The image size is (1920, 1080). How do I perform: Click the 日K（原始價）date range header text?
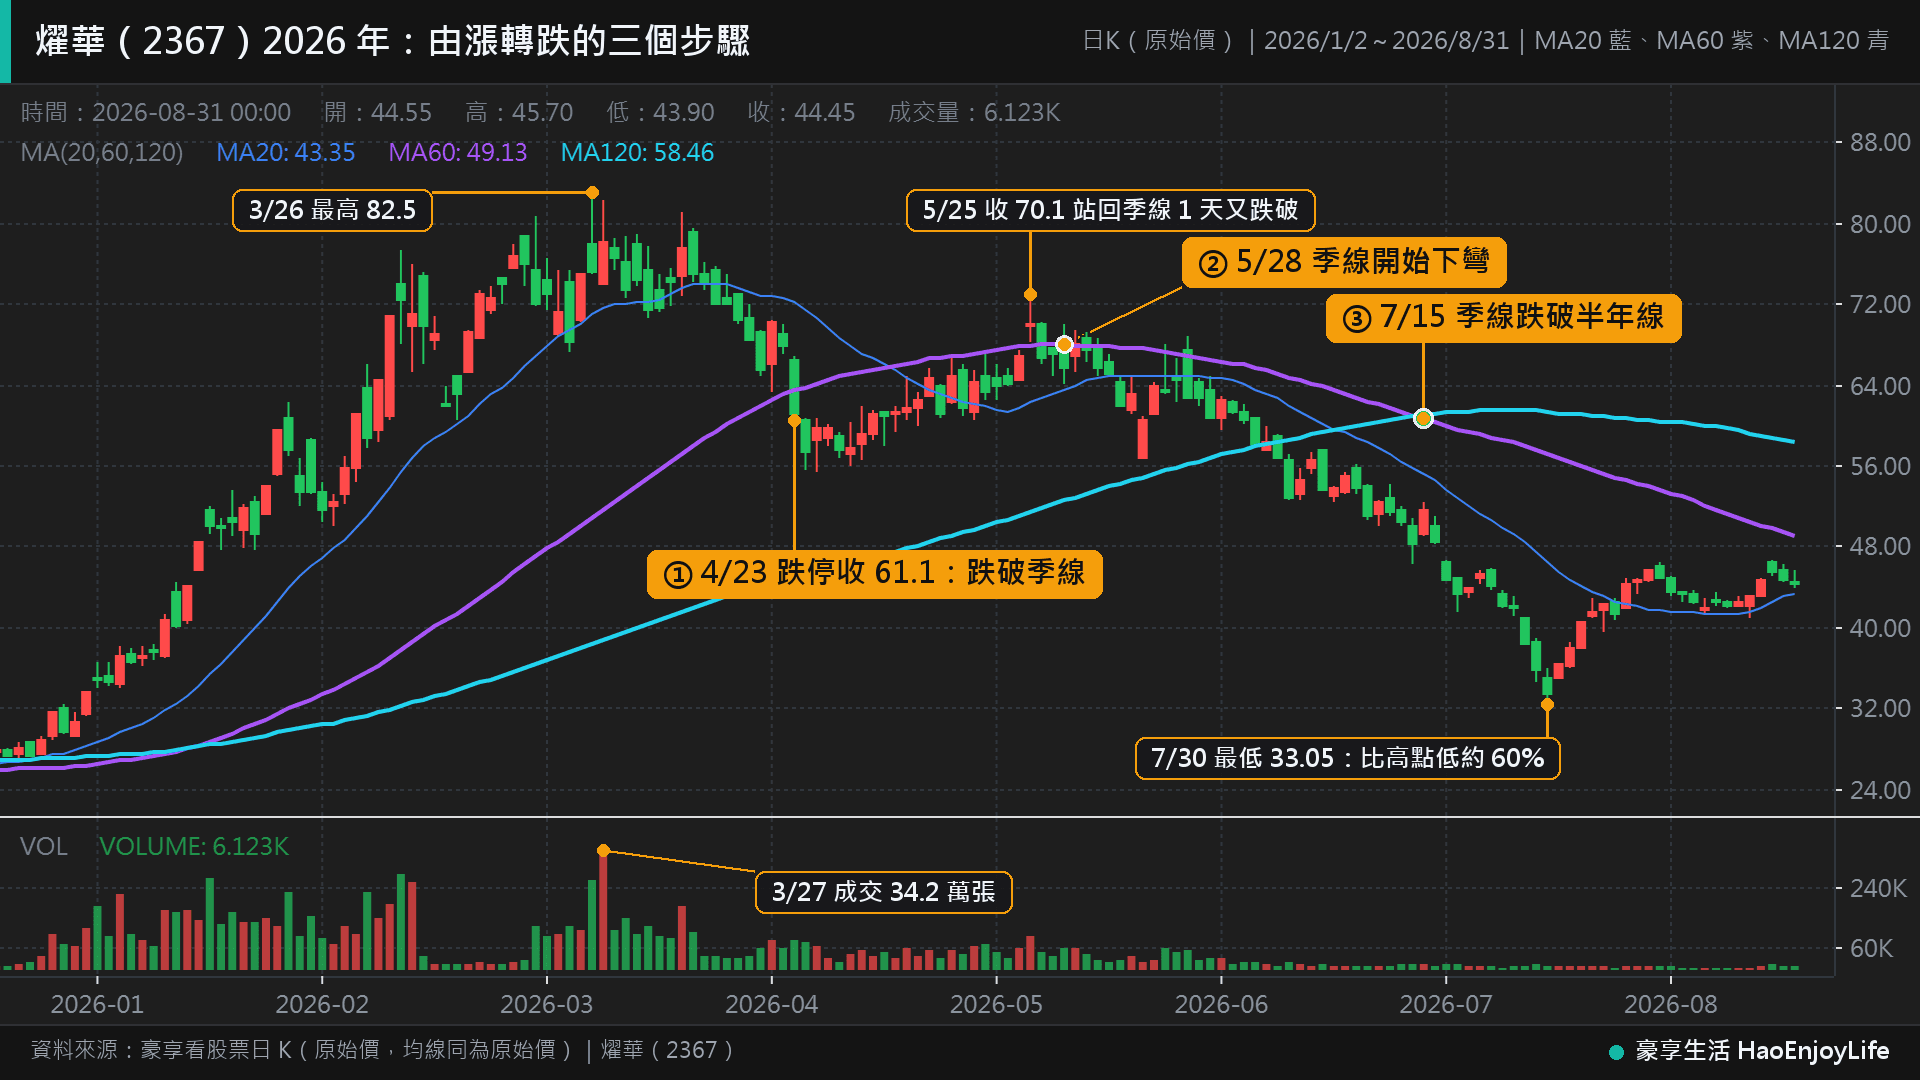(1486, 41)
